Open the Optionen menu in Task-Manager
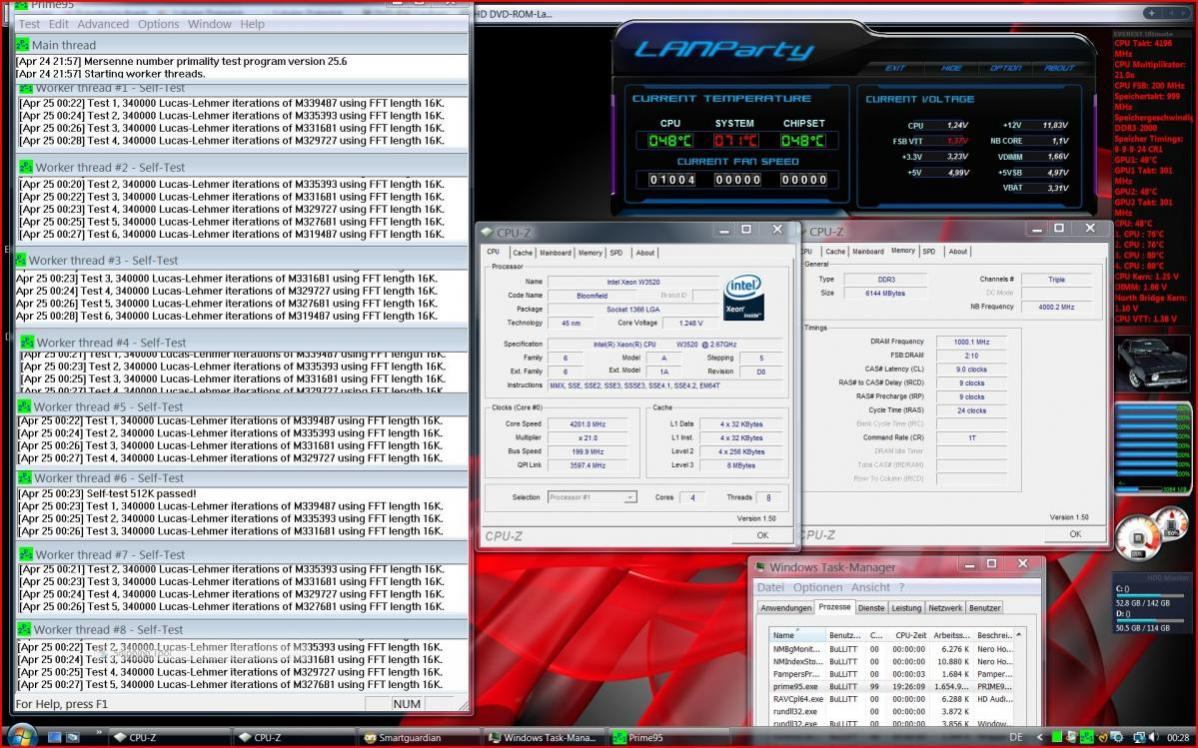Screen dimensions: 1198x748 (818, 588)
